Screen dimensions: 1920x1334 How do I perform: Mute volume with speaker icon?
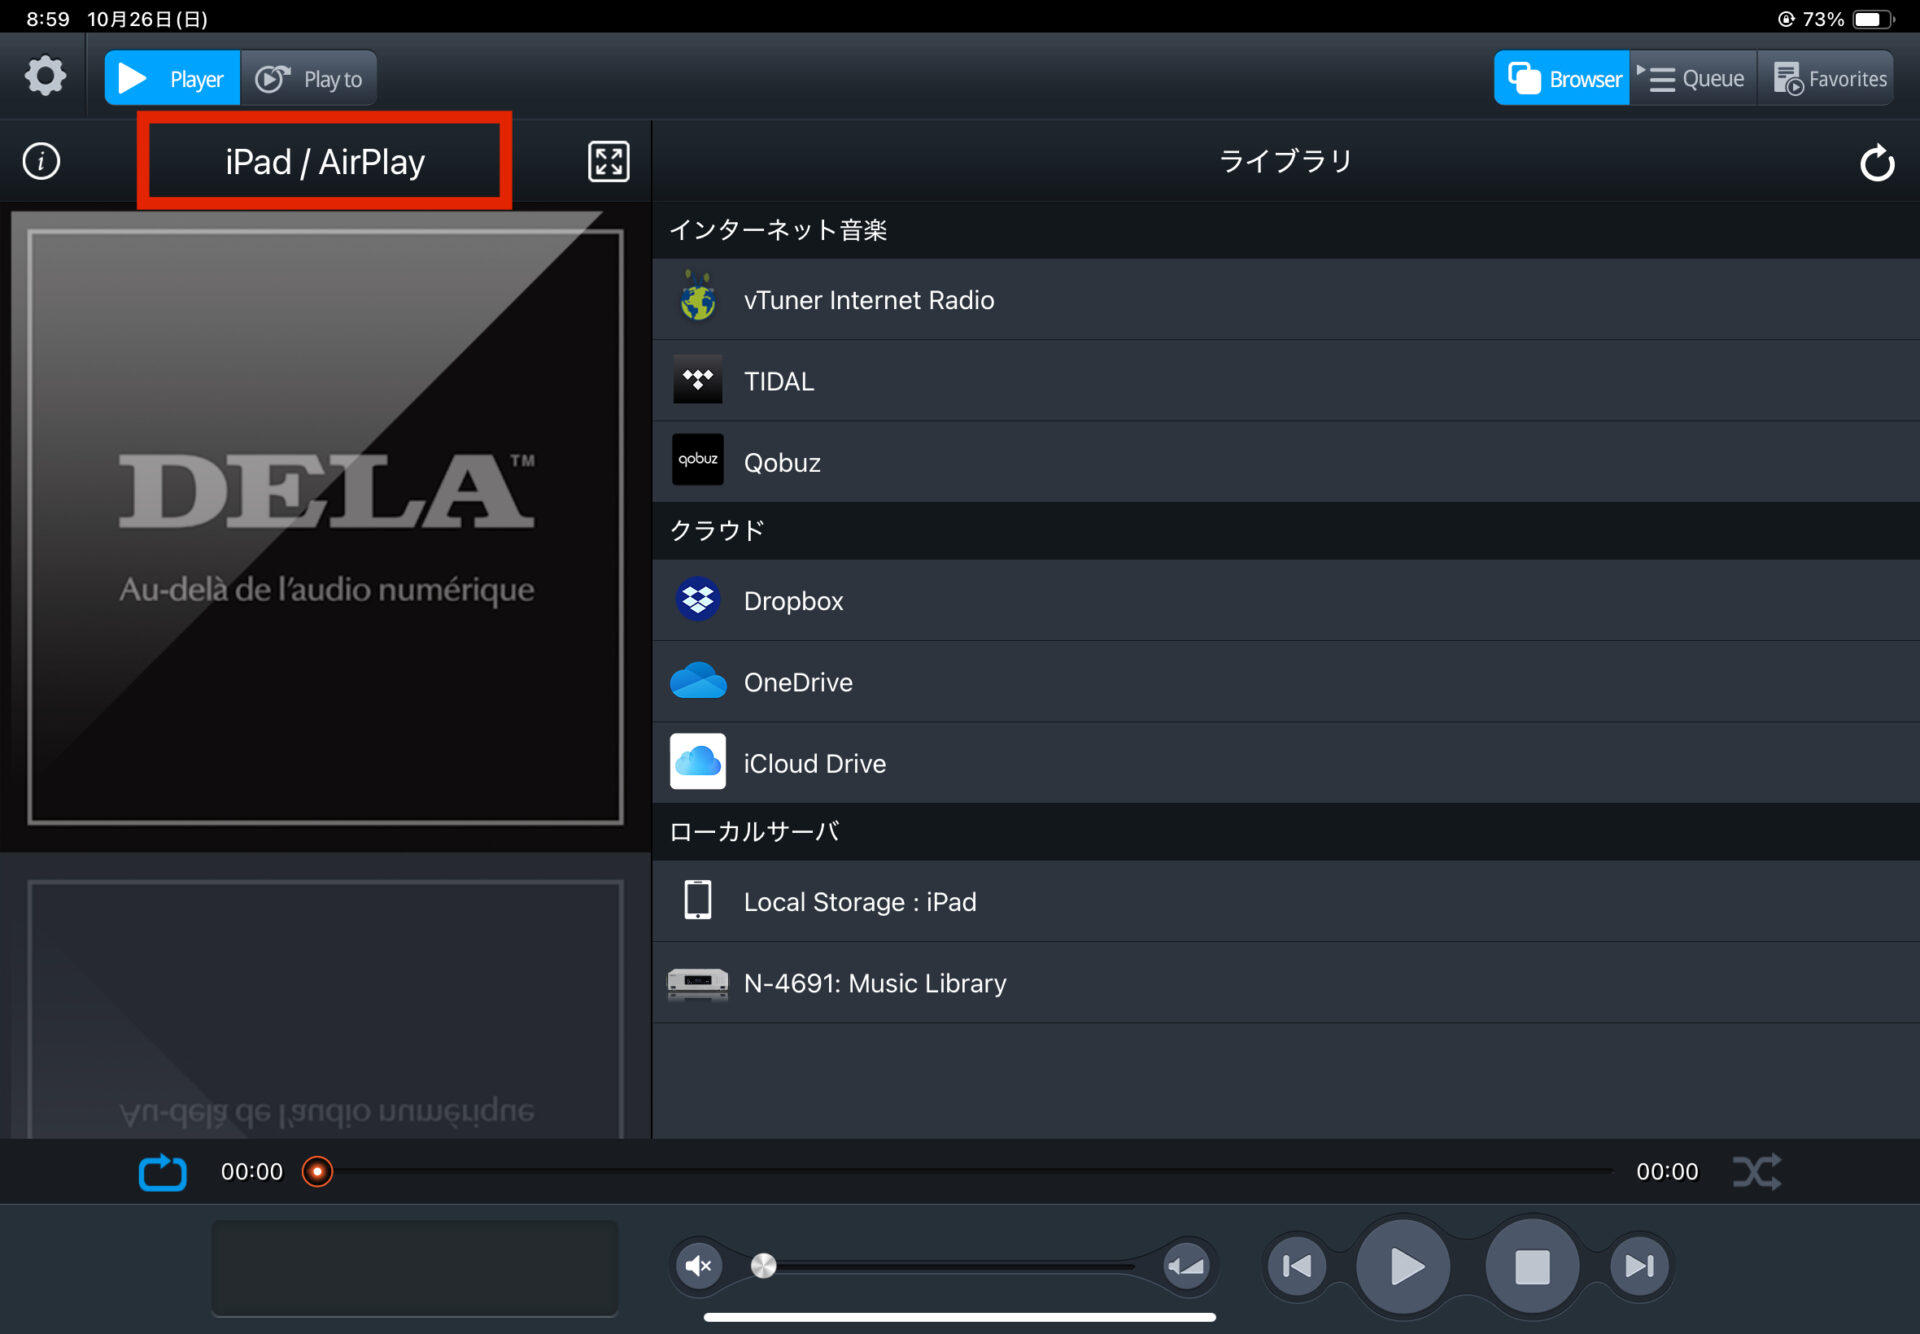tap(699, 1266)
